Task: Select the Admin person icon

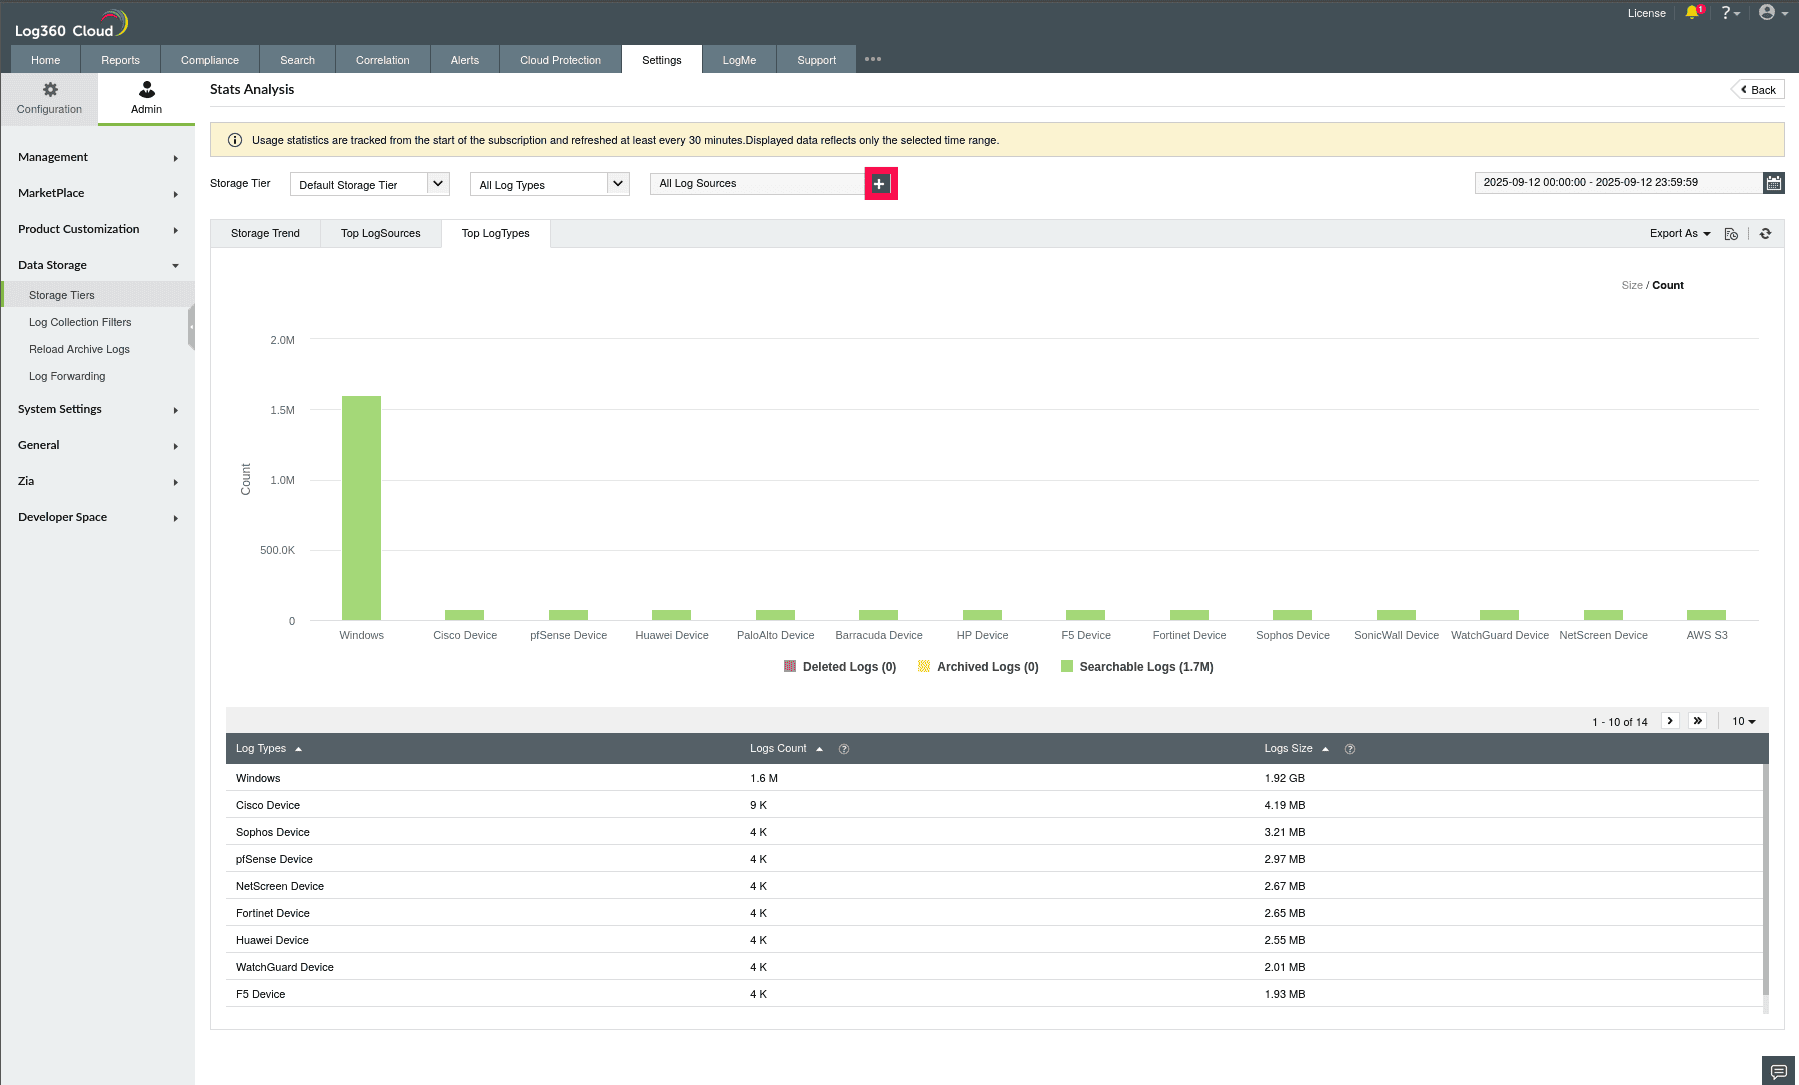Action: (x=147, y=89)
